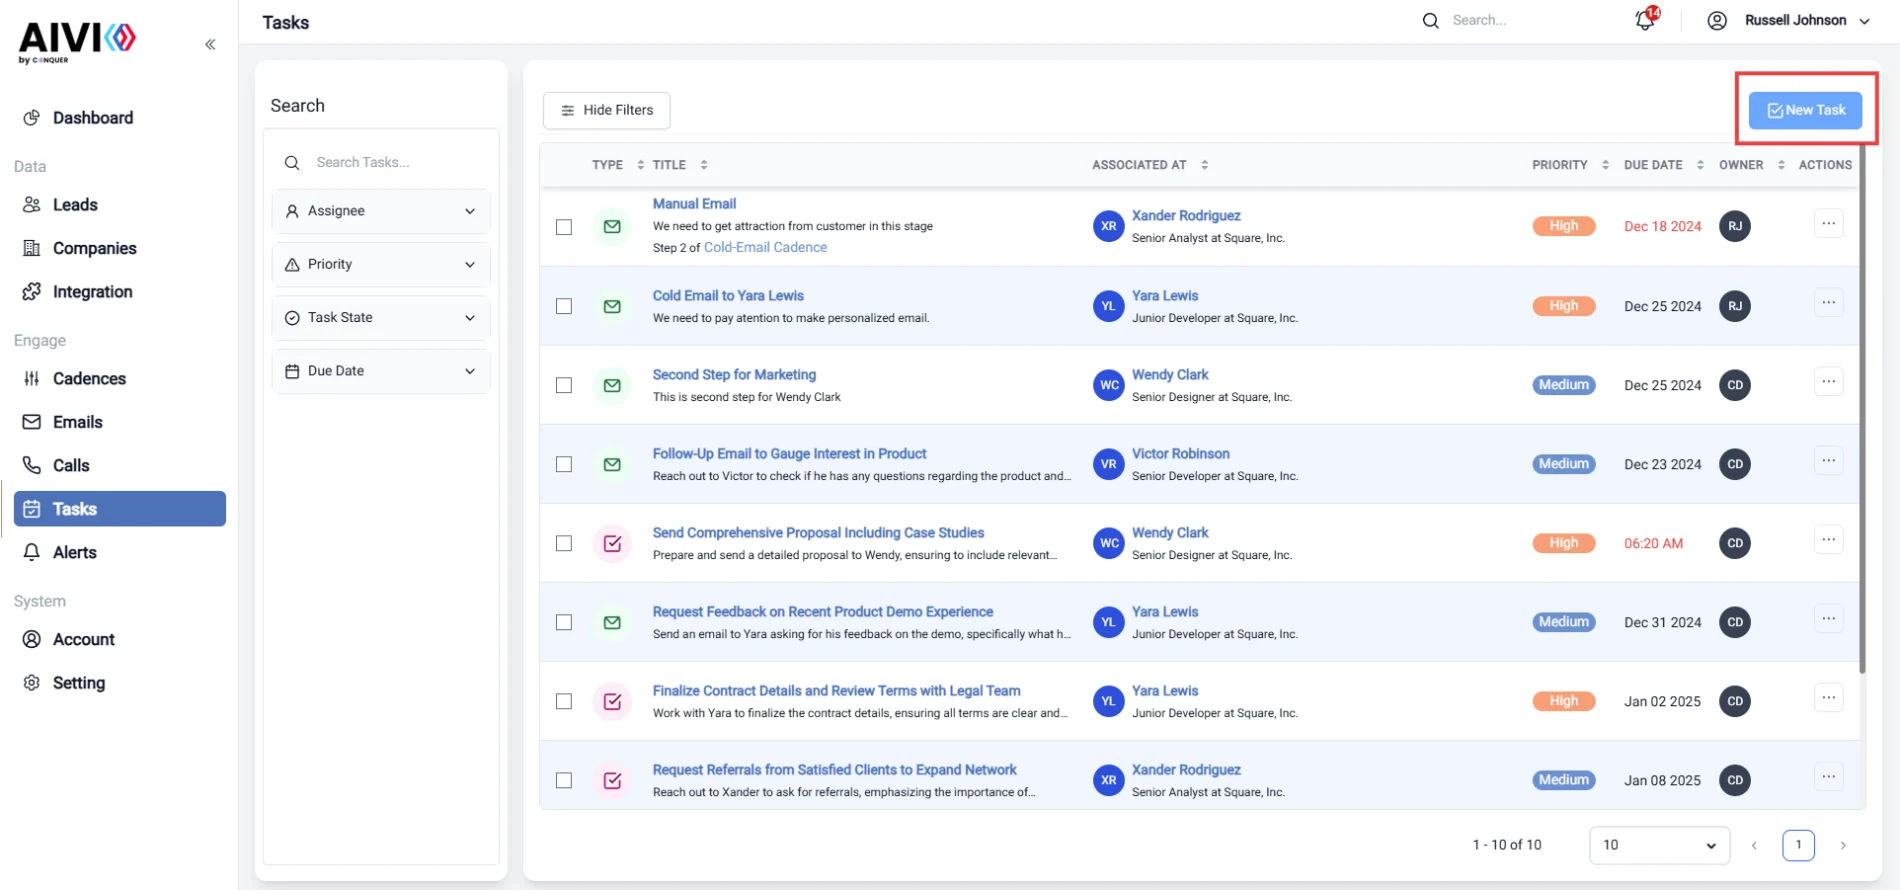Viewport: 1900px width, 890px height.
Task: Open actions menu for Manual Email task
Action: pos(1828,224)
